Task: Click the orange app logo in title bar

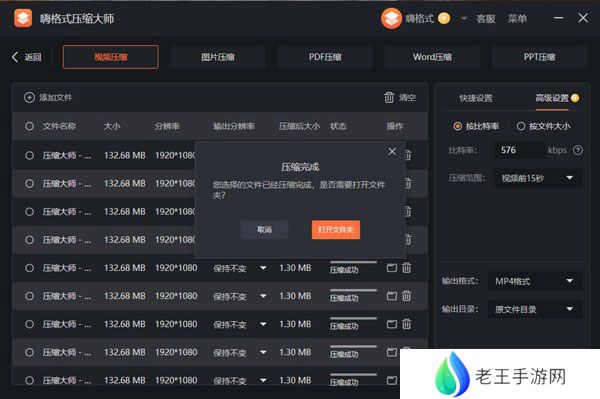Action: [23, 18]
